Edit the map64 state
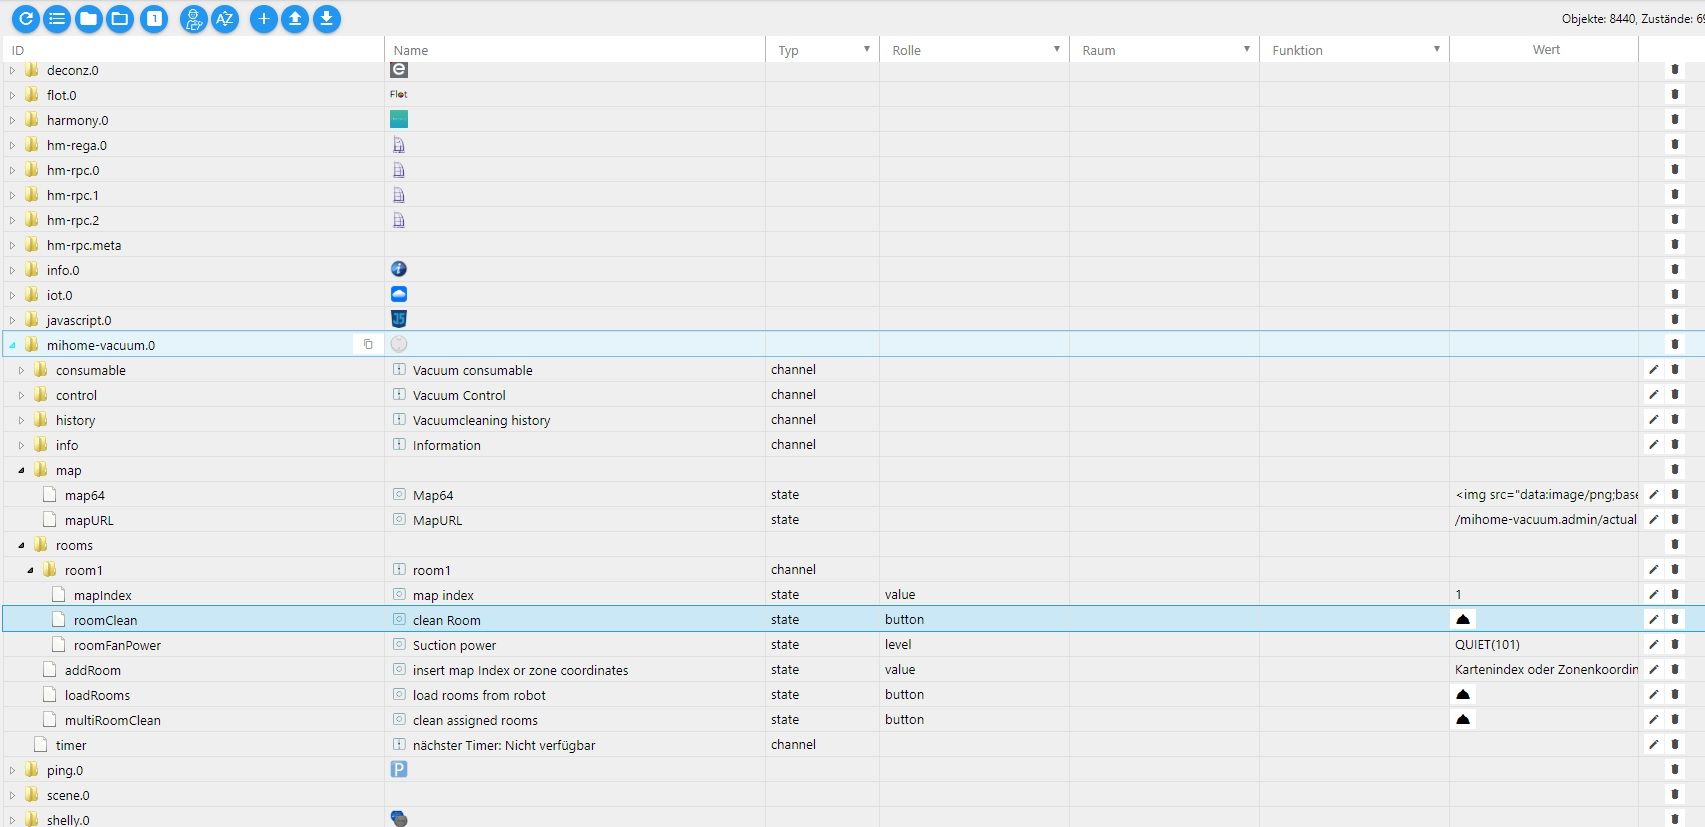This screenshot has width=1705, height=827. pos(1654,494)
